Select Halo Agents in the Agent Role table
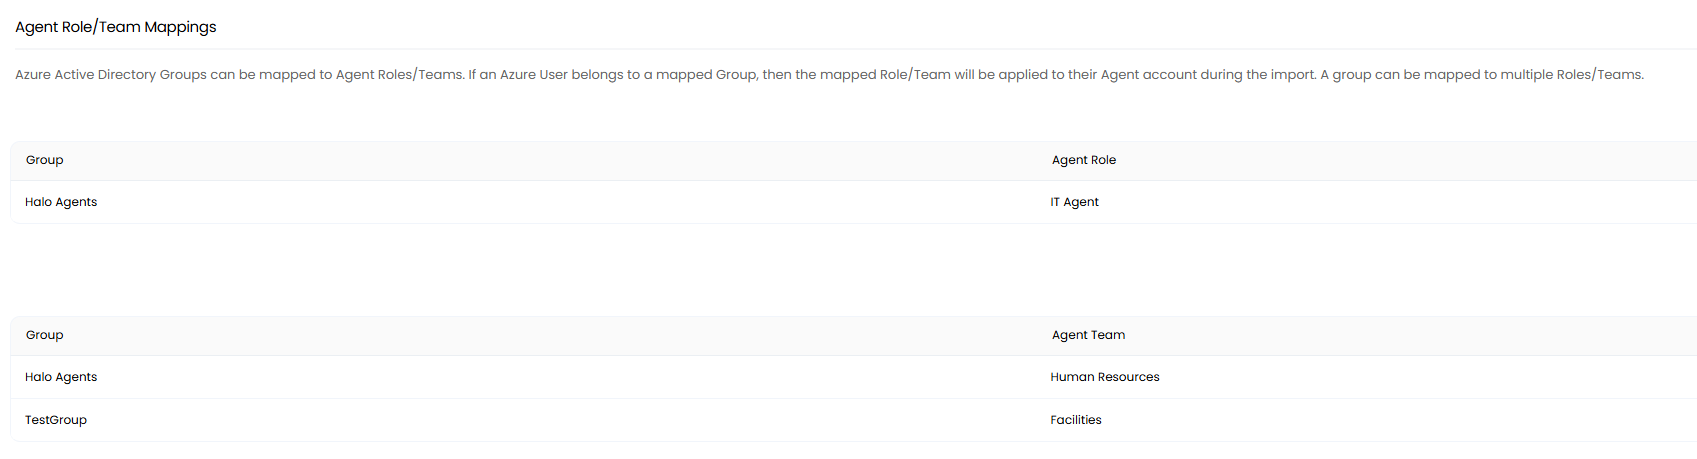 [x=61, y=202]
